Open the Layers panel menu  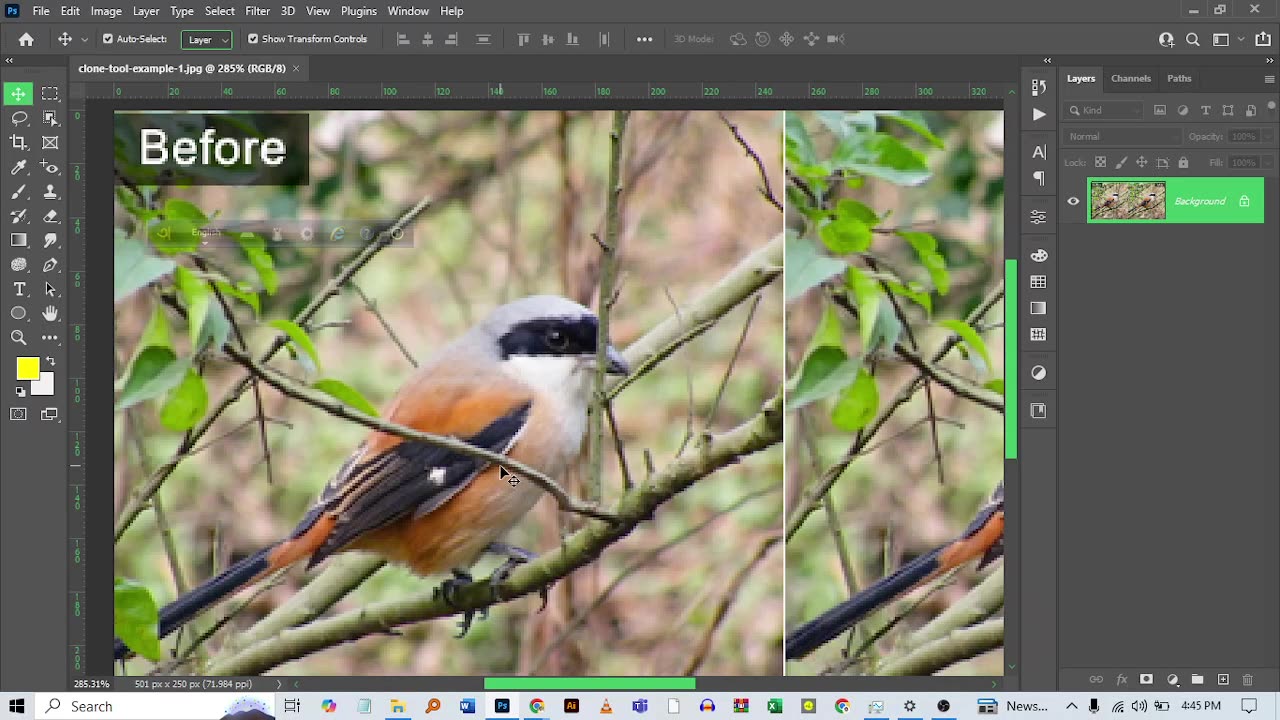coord(1269,78)
